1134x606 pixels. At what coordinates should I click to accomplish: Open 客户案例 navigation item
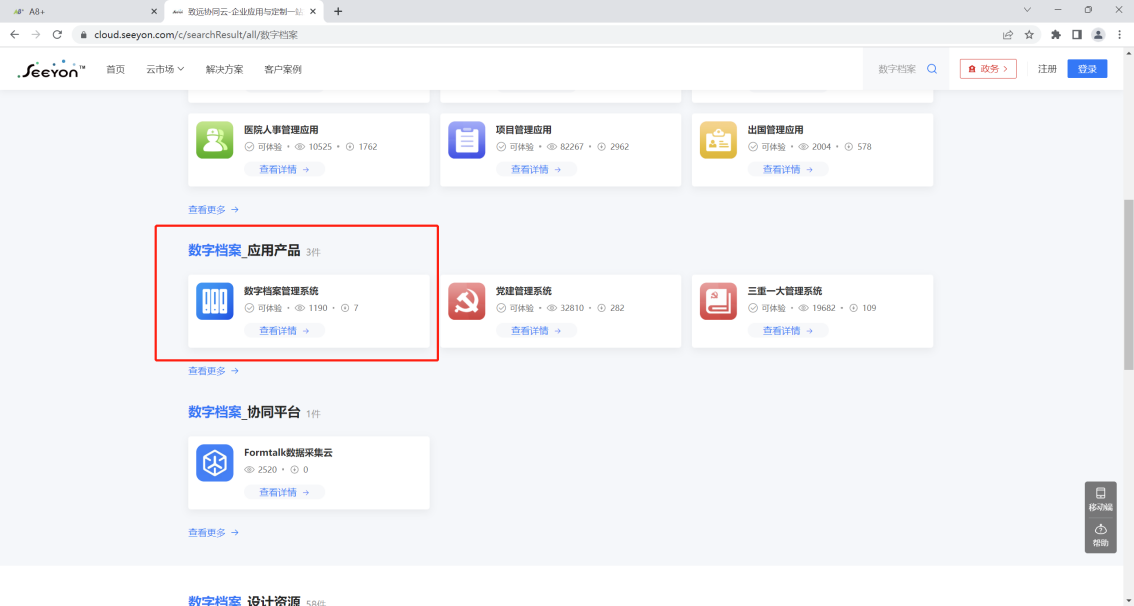283,69
